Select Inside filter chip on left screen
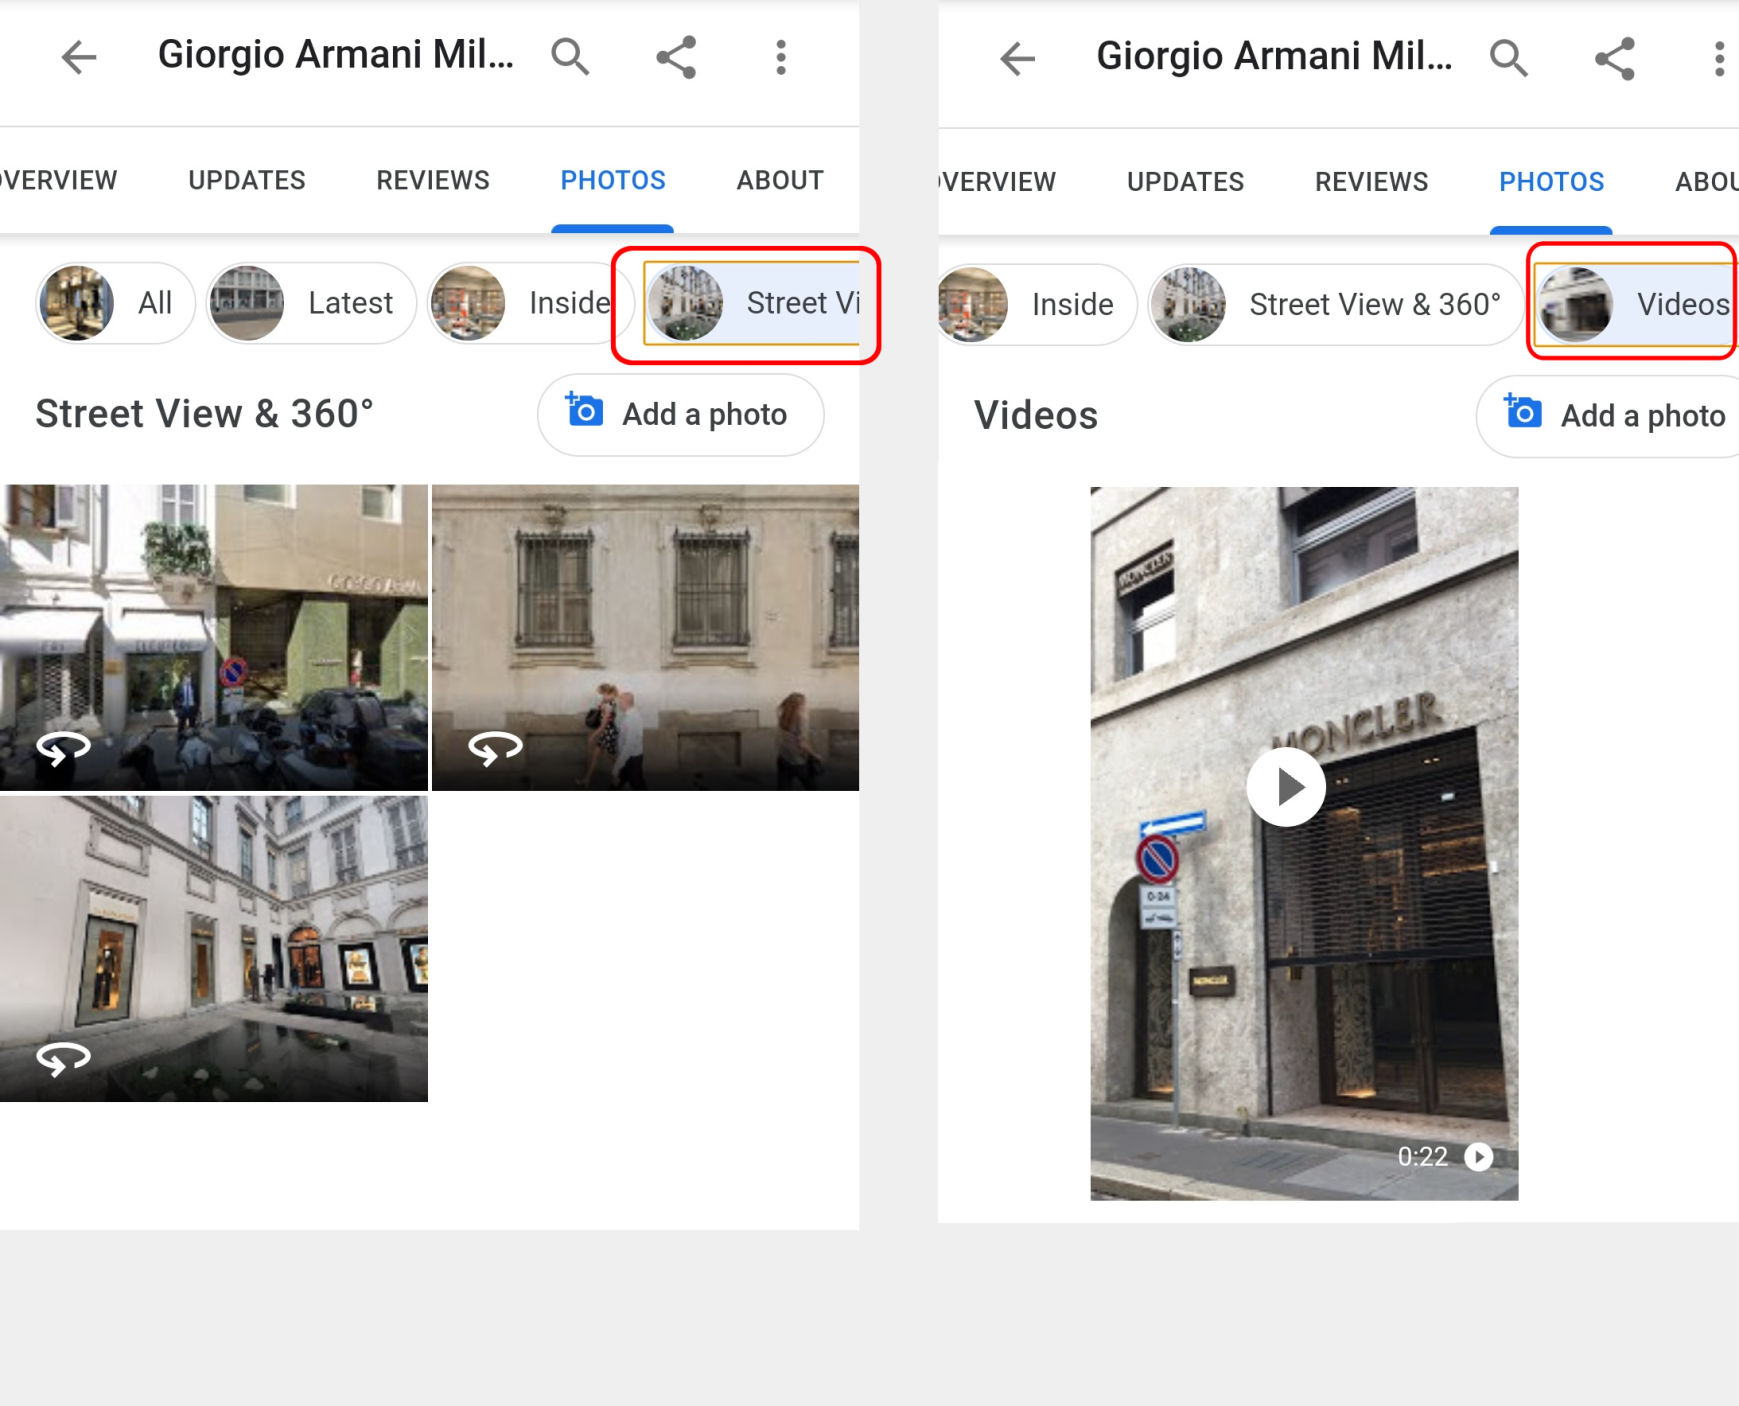This screenshot has width=1739, height=1406. point(530,303)
